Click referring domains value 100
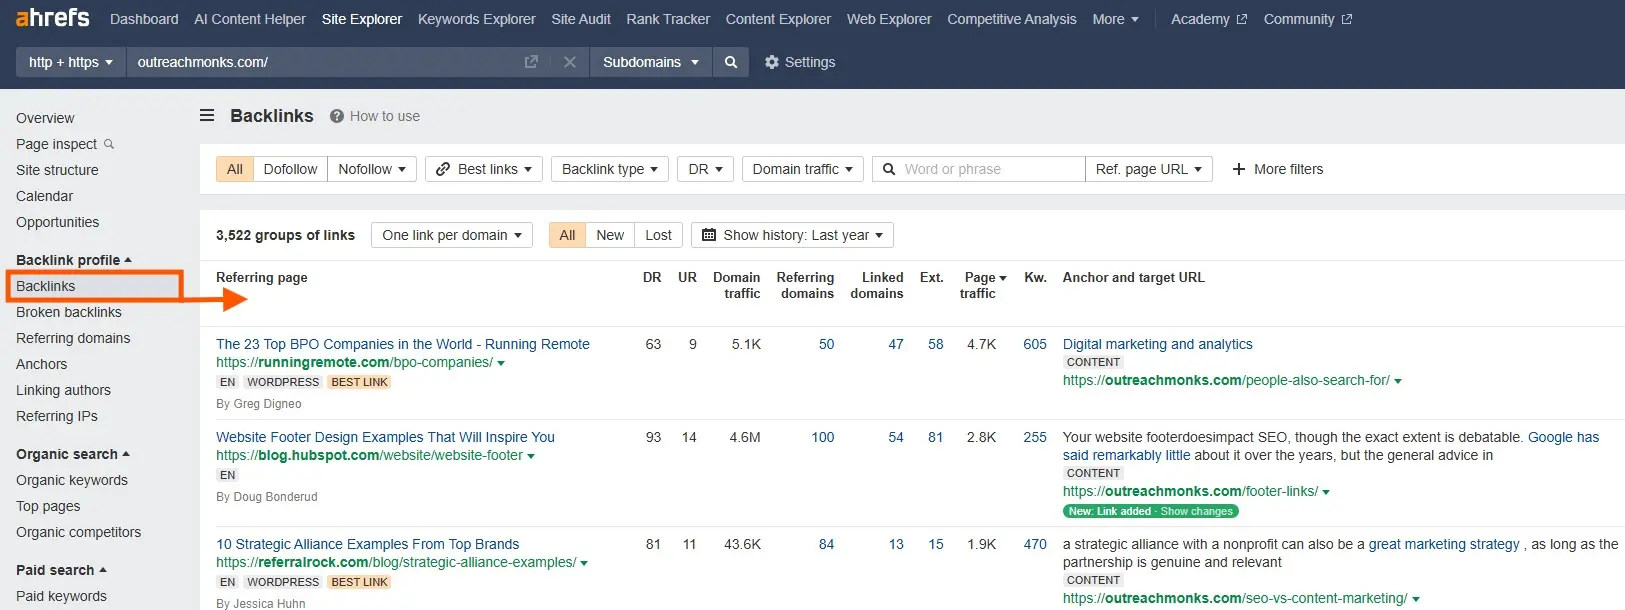The height and width of the screenshot is (610, 1625). click(x=823, y=437)
